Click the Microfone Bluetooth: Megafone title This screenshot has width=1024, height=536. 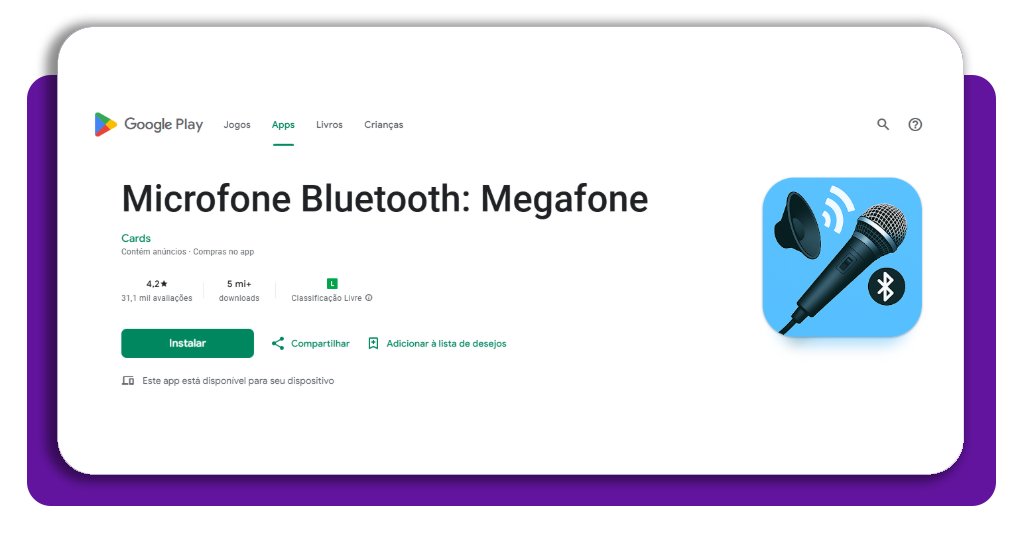pos(385,198)
